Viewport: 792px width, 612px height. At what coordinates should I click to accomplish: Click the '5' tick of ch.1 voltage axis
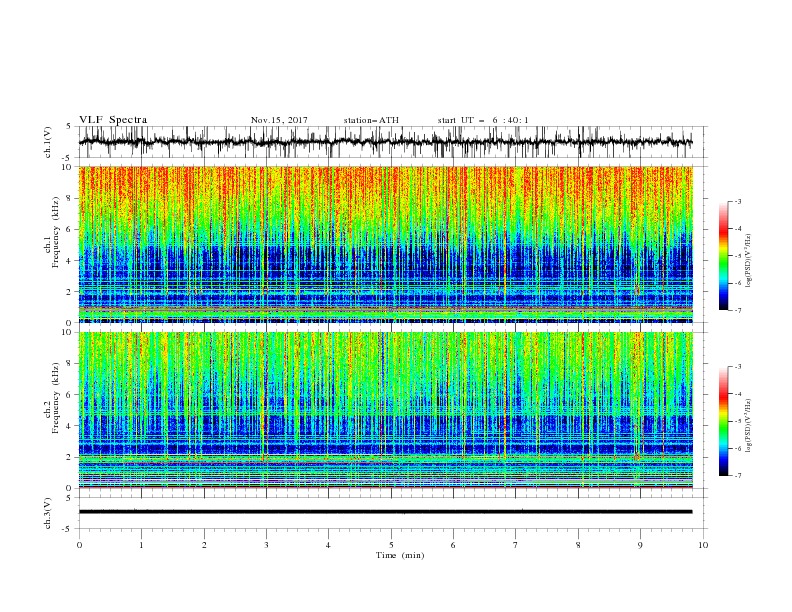click(69, 127)
